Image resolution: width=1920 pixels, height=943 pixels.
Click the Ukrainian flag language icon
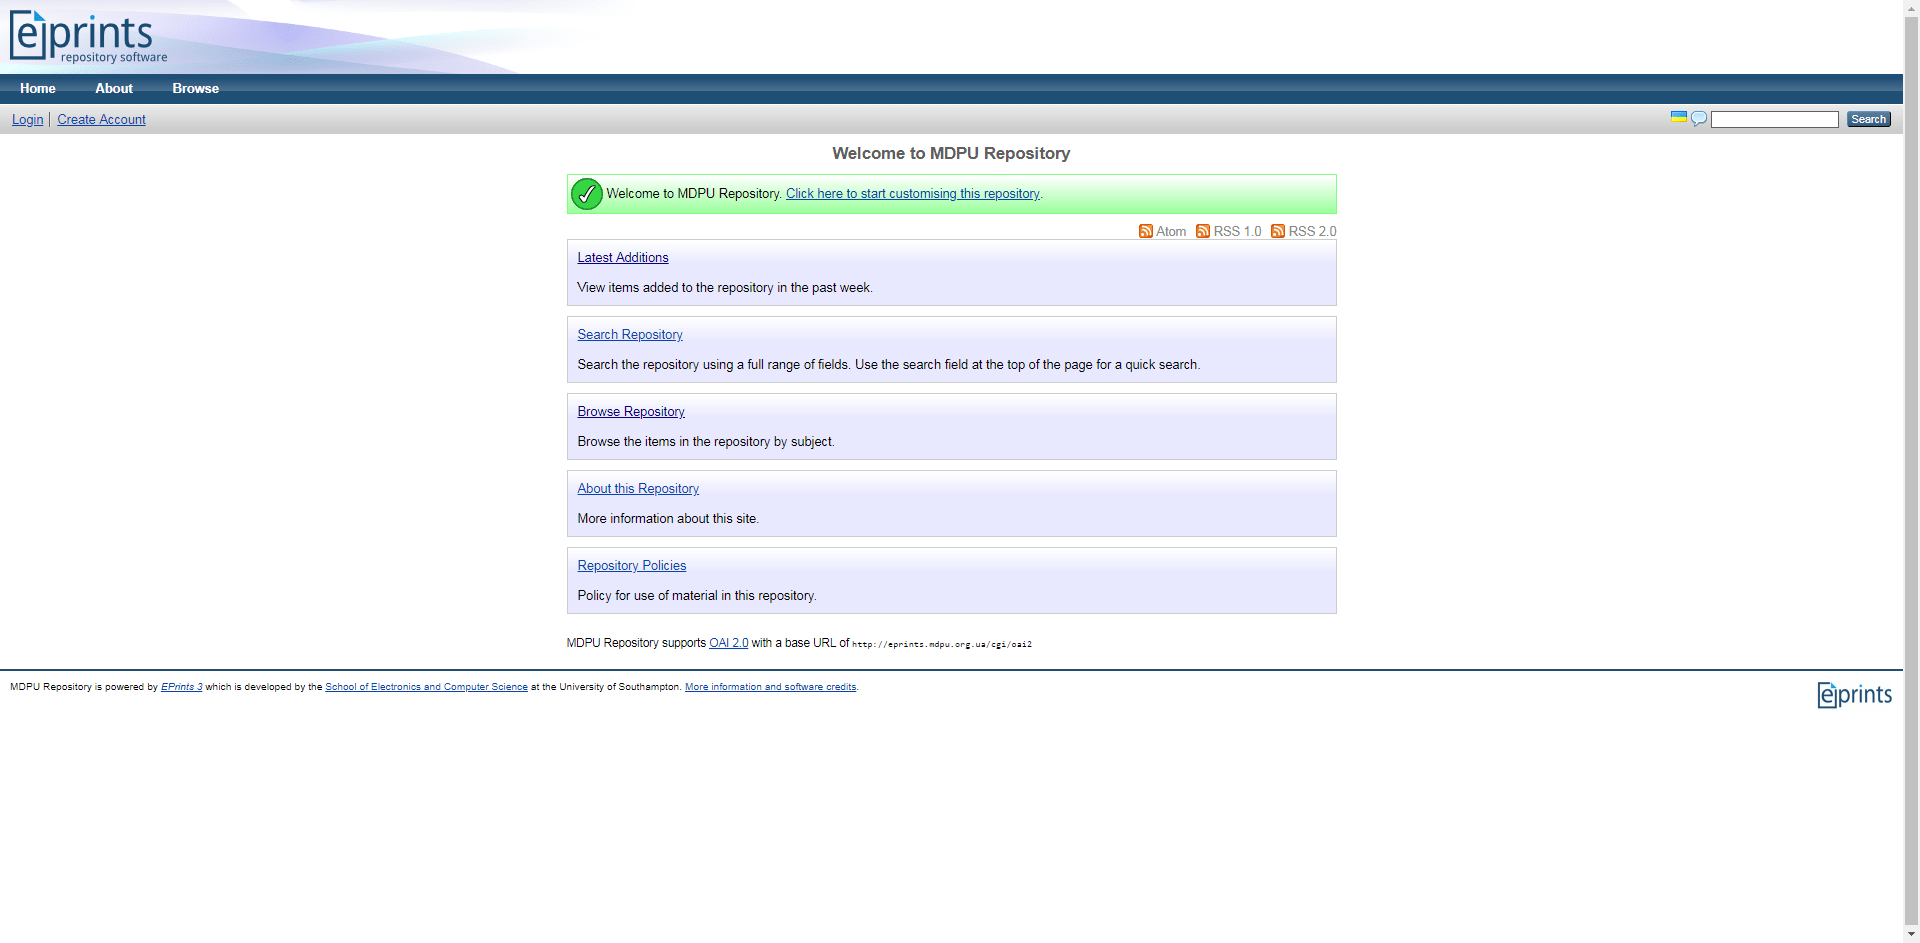click(1678, 118)
